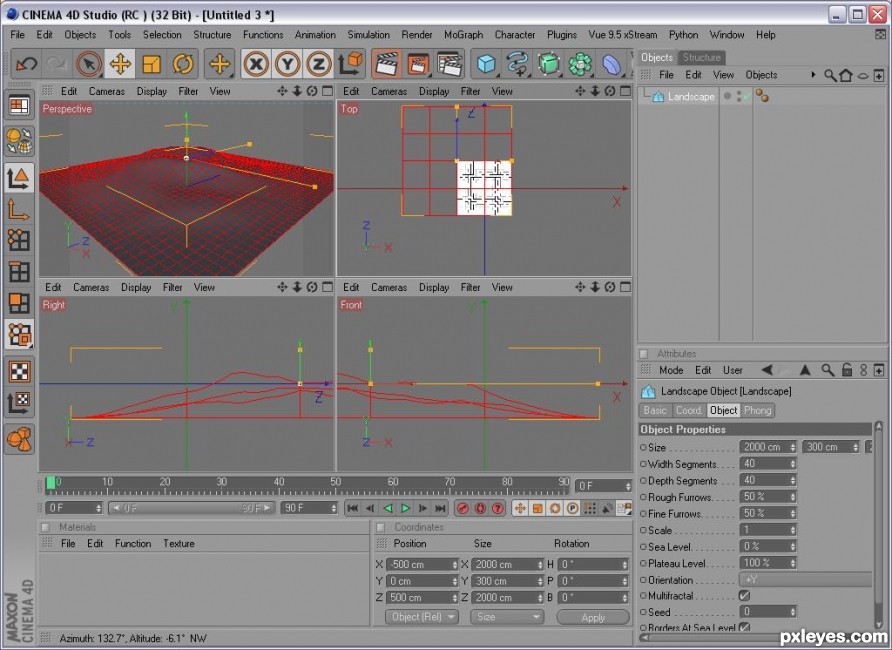This screenshot has height=650, width=892.
Task: Click the coordinate system icon beside Z lock
Action: tap(350, 64)
